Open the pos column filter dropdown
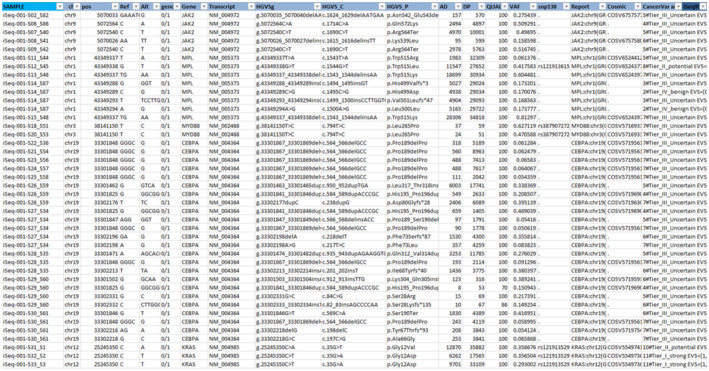The image size is (709, 371). tap(114, 7)
